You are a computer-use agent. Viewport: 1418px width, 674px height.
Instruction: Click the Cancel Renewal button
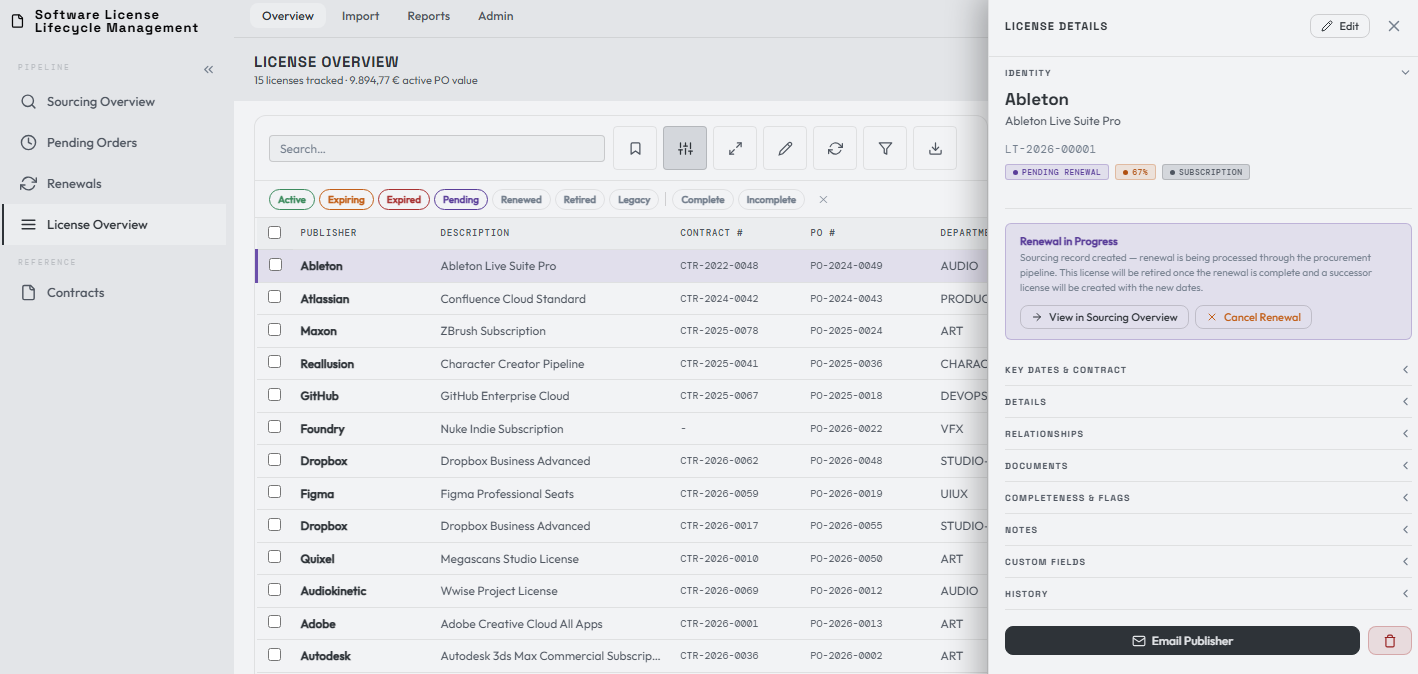click(1253, 317)
